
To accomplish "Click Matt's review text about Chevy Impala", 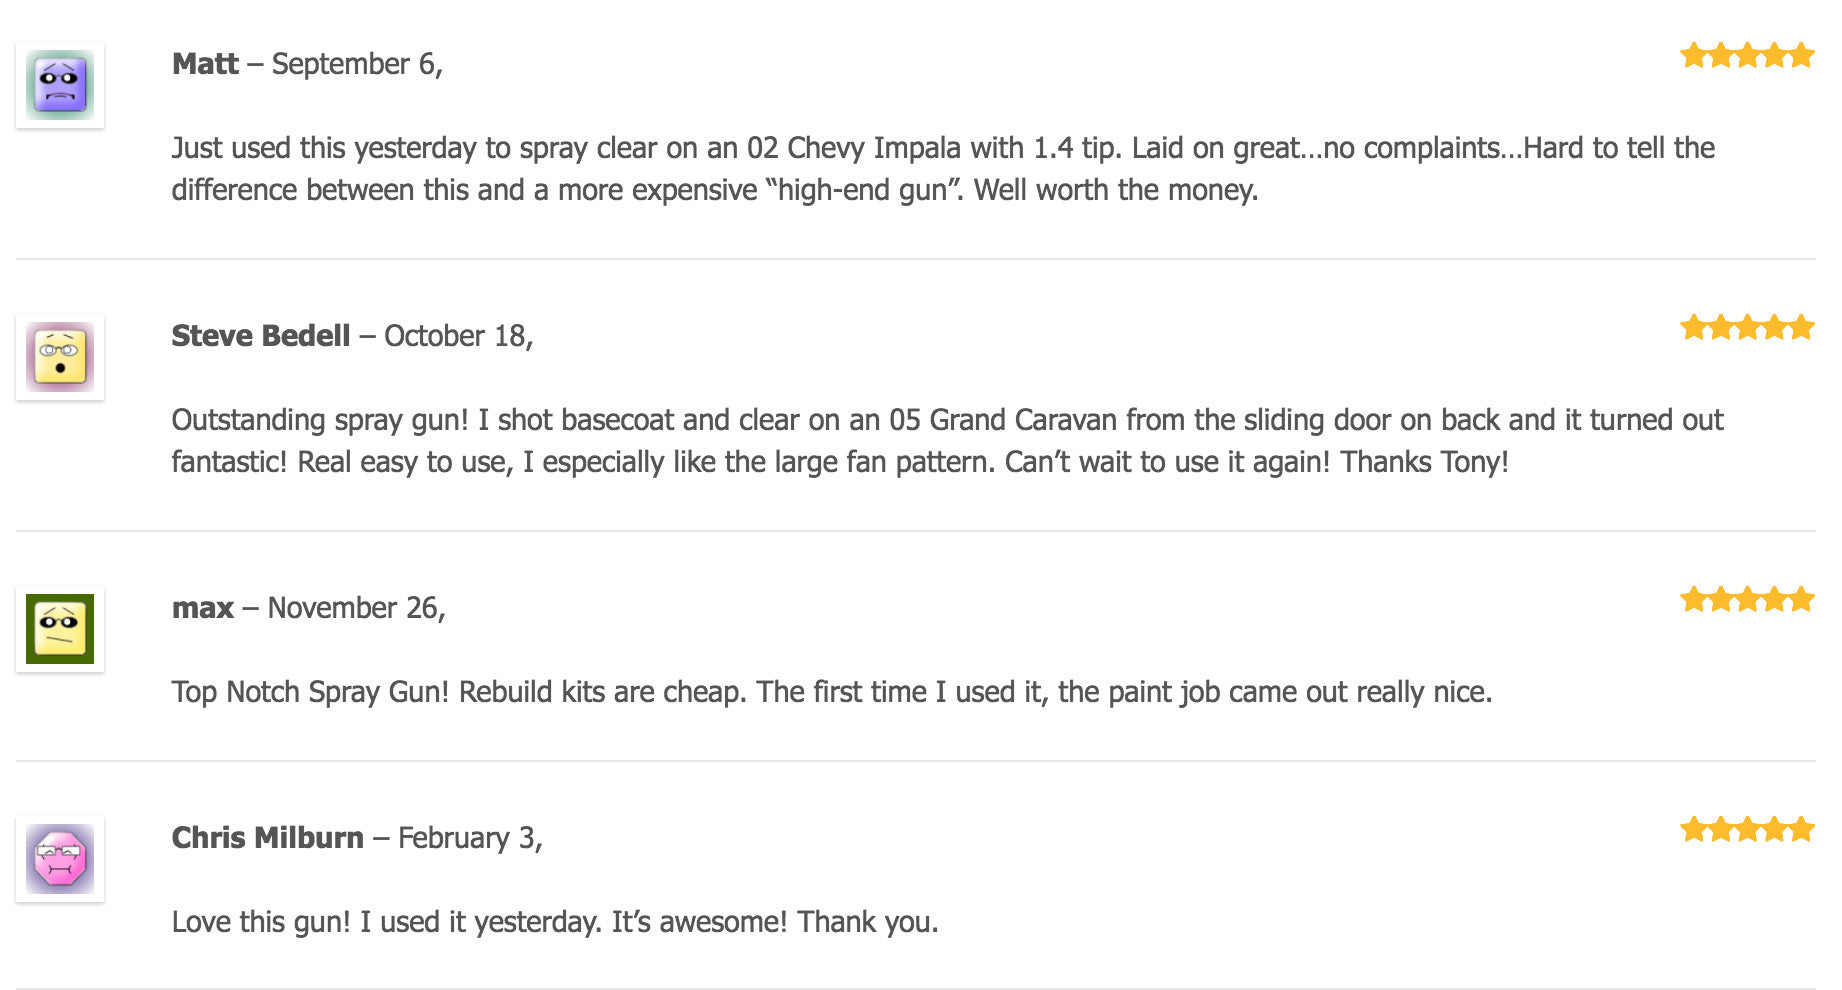I will click(943, 169).
